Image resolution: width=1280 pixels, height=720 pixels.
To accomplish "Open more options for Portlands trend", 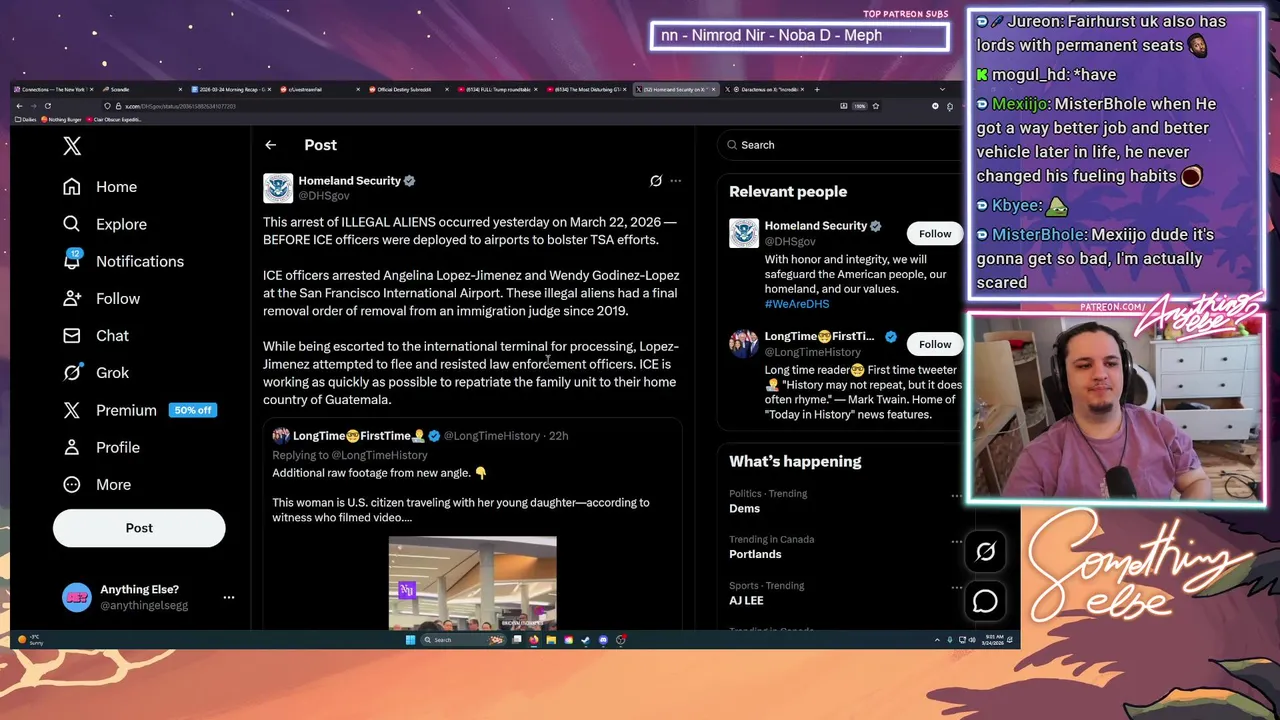I will pos(956,541).
